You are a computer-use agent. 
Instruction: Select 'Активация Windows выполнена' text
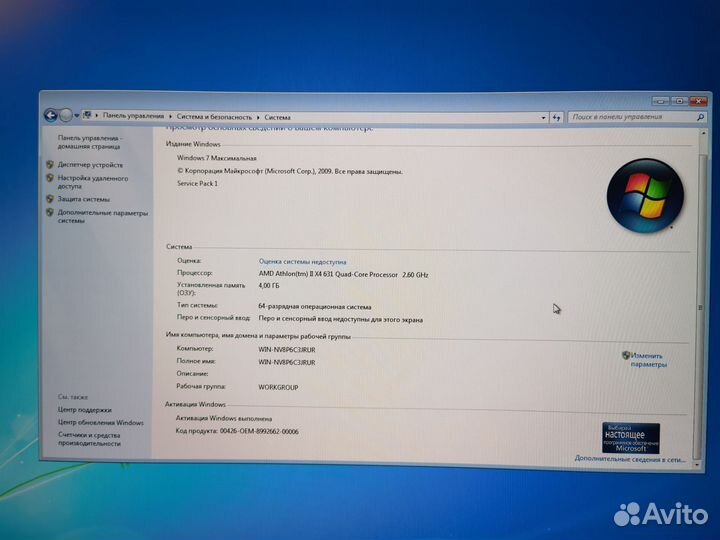coord(224,419)
